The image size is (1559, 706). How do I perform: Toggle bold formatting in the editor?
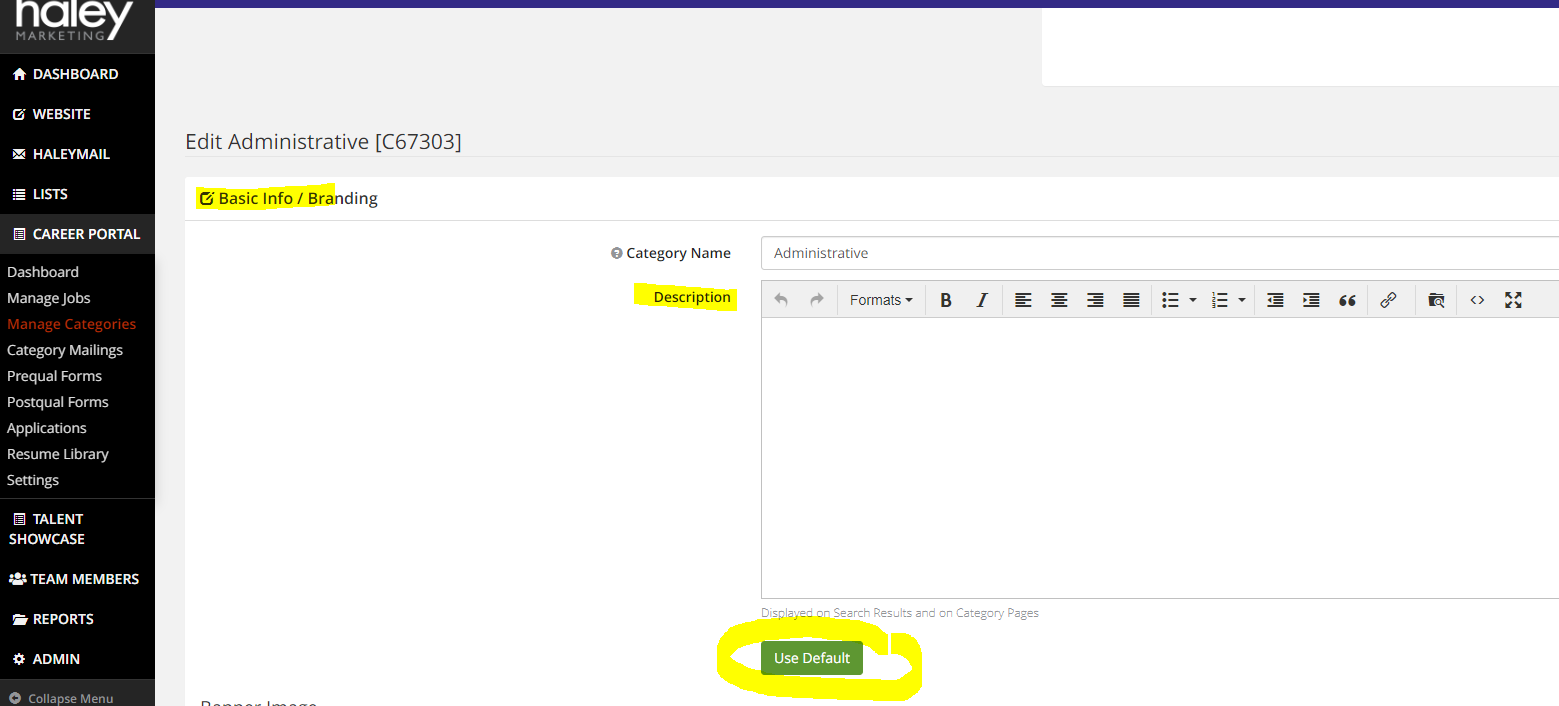[946, 300]
